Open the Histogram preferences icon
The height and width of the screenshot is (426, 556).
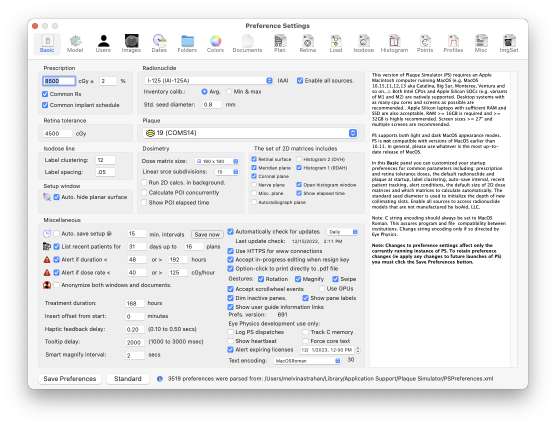[x=394, y=44]
